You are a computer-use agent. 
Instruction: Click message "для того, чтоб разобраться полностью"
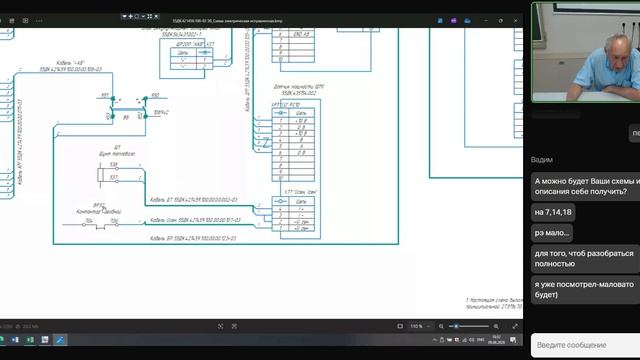585,258
